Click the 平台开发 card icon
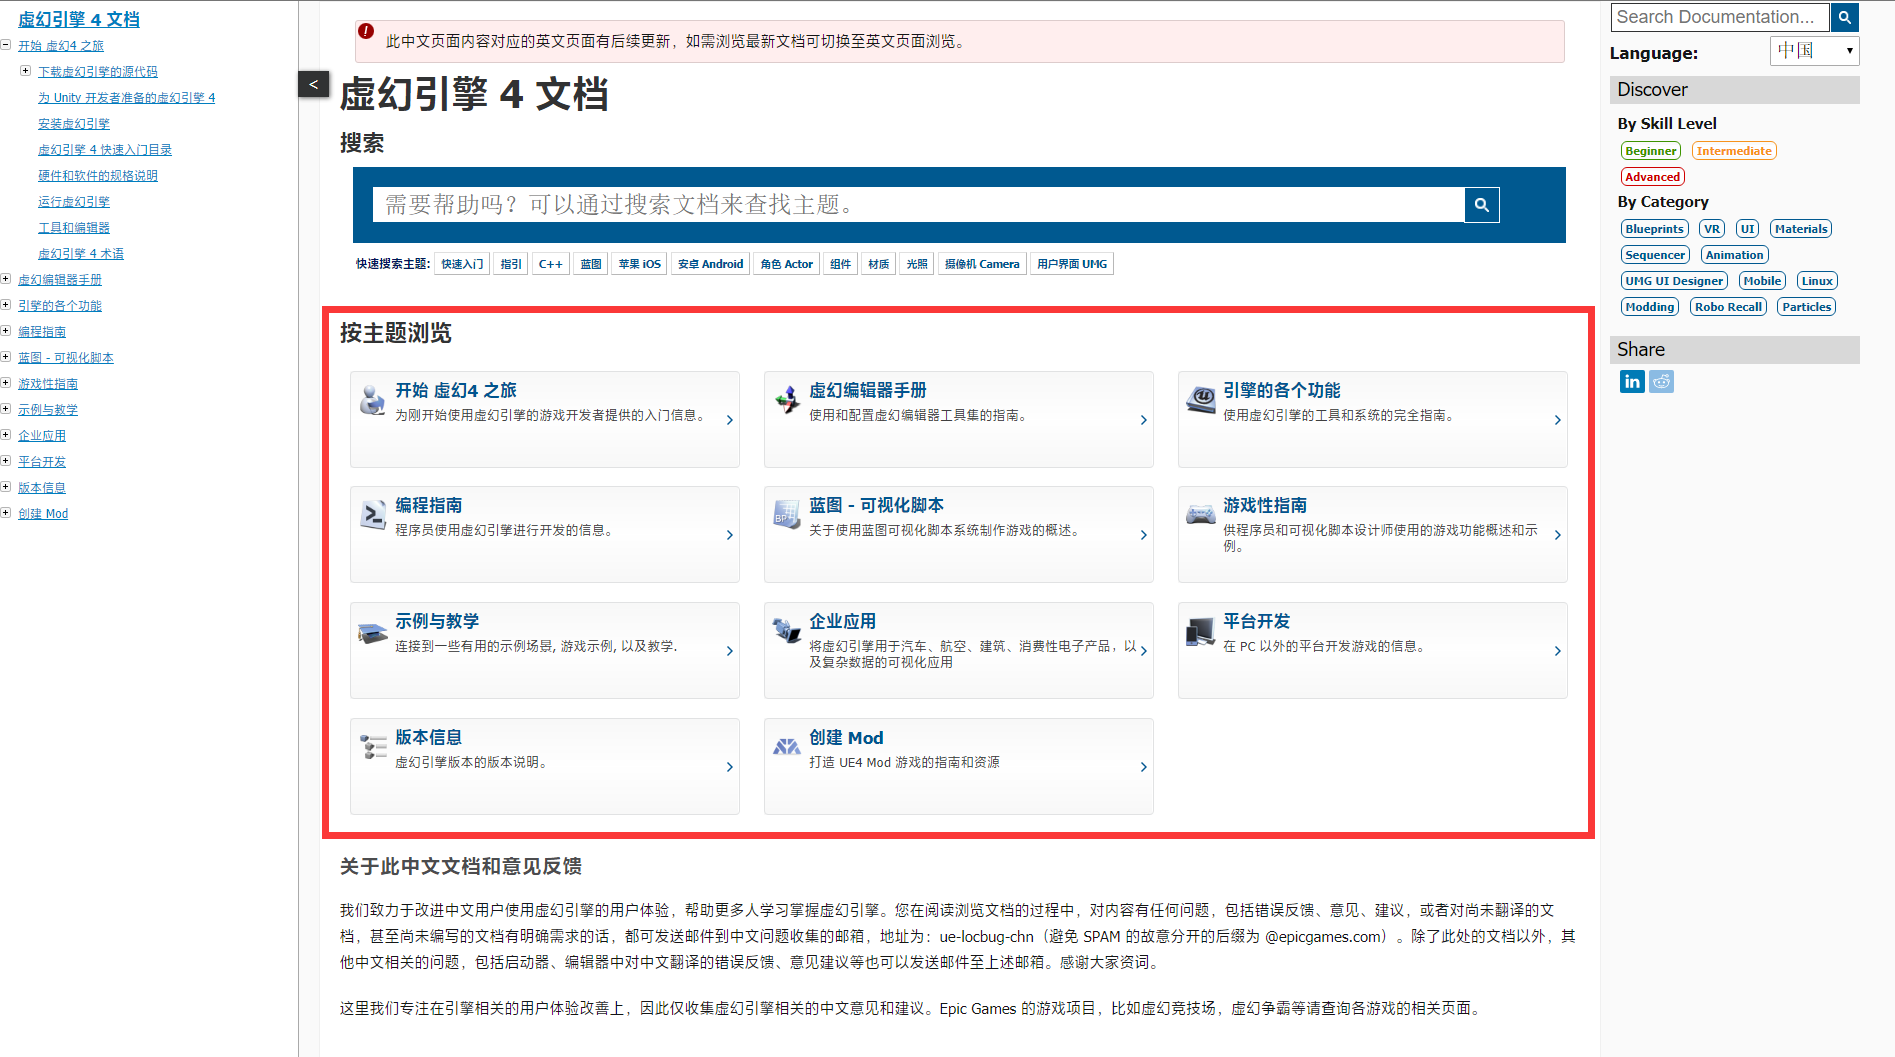Screen dimensions: 1895x1057 click(x=1201, y=631)
